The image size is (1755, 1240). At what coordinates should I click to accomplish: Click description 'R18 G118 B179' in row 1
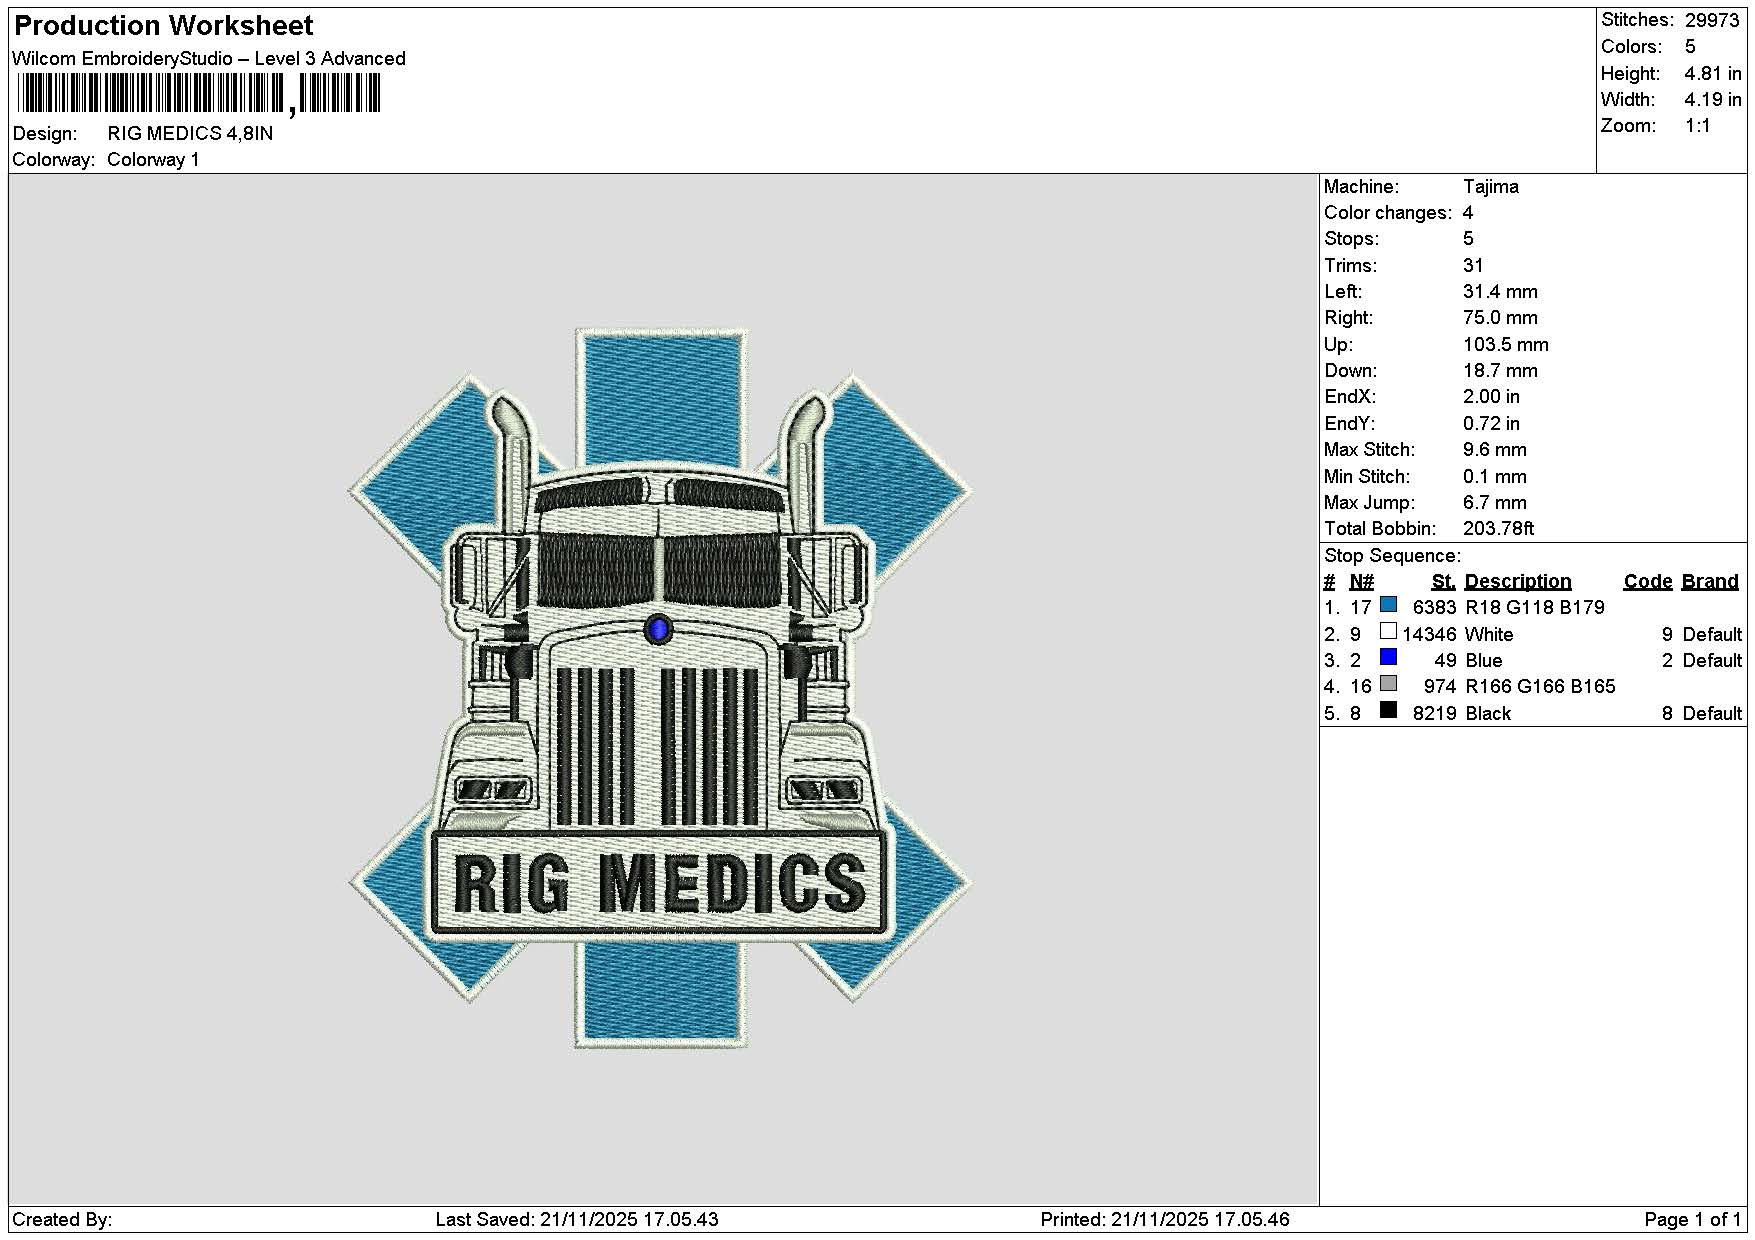pos(1534,607)
